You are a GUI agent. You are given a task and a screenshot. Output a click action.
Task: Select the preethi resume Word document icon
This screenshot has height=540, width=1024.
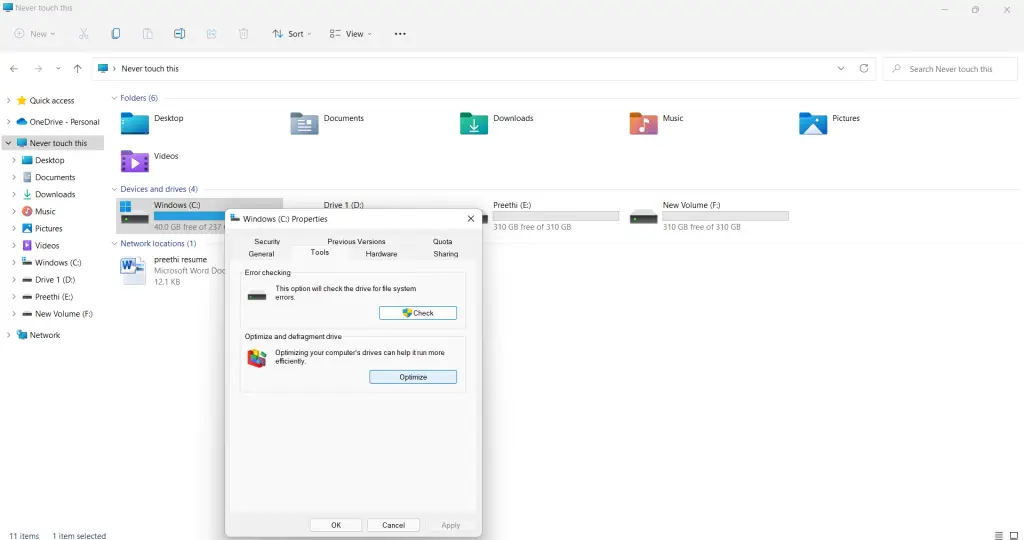click(x=134, y=270)
